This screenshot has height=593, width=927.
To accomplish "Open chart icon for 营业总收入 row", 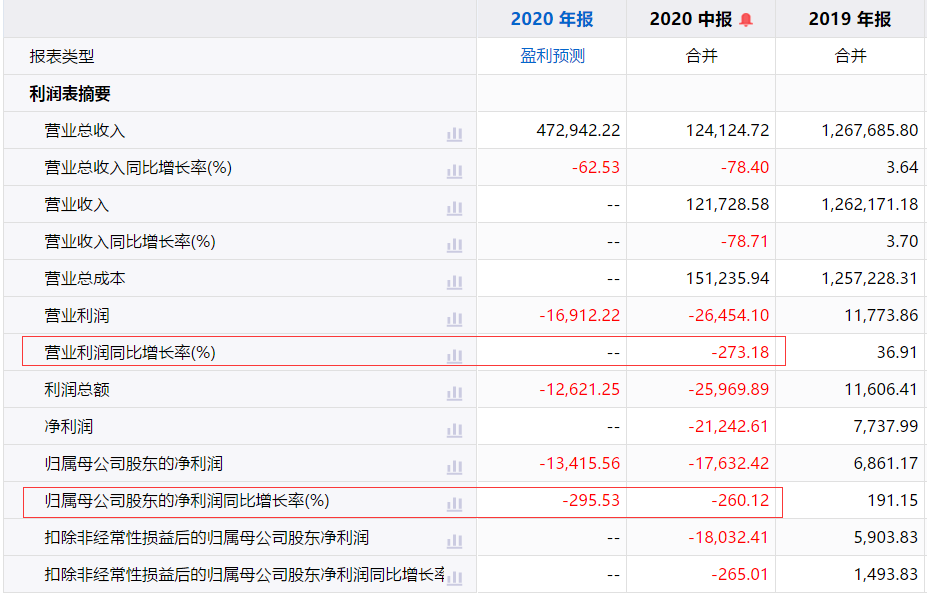I will pos(454,134).
